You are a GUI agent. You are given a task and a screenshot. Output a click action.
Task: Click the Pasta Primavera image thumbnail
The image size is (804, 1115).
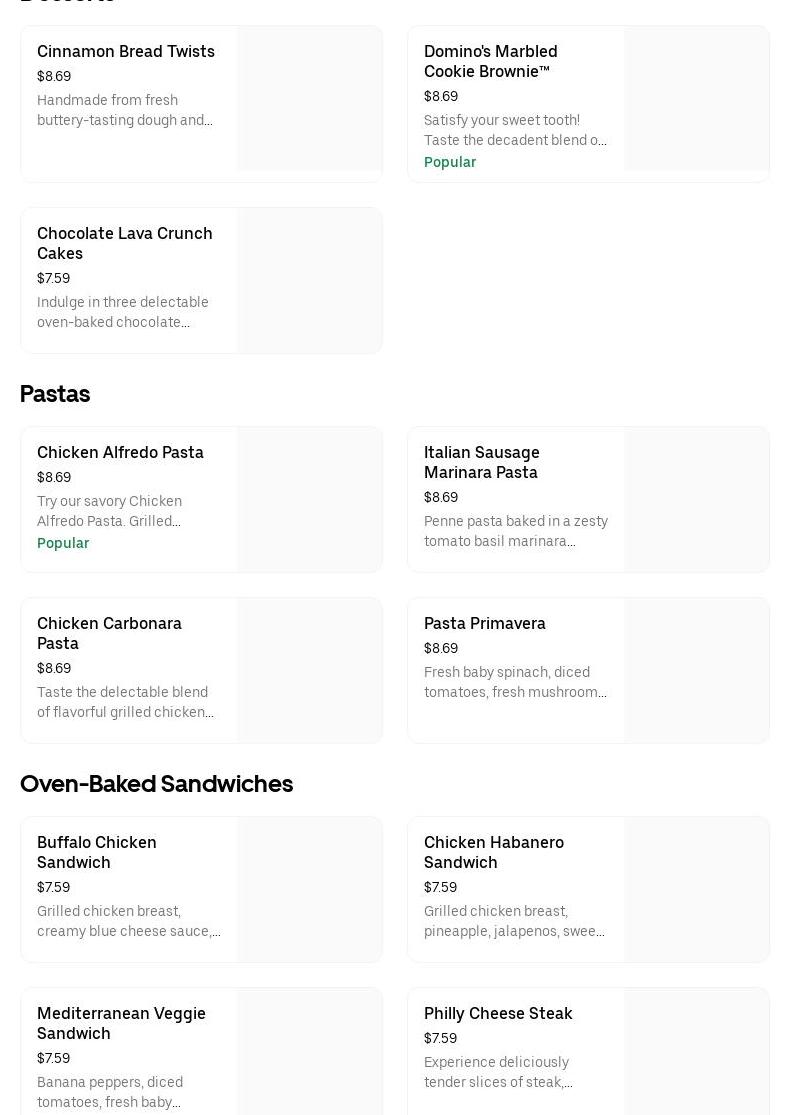pyautogui.click(x=696, y=670)
